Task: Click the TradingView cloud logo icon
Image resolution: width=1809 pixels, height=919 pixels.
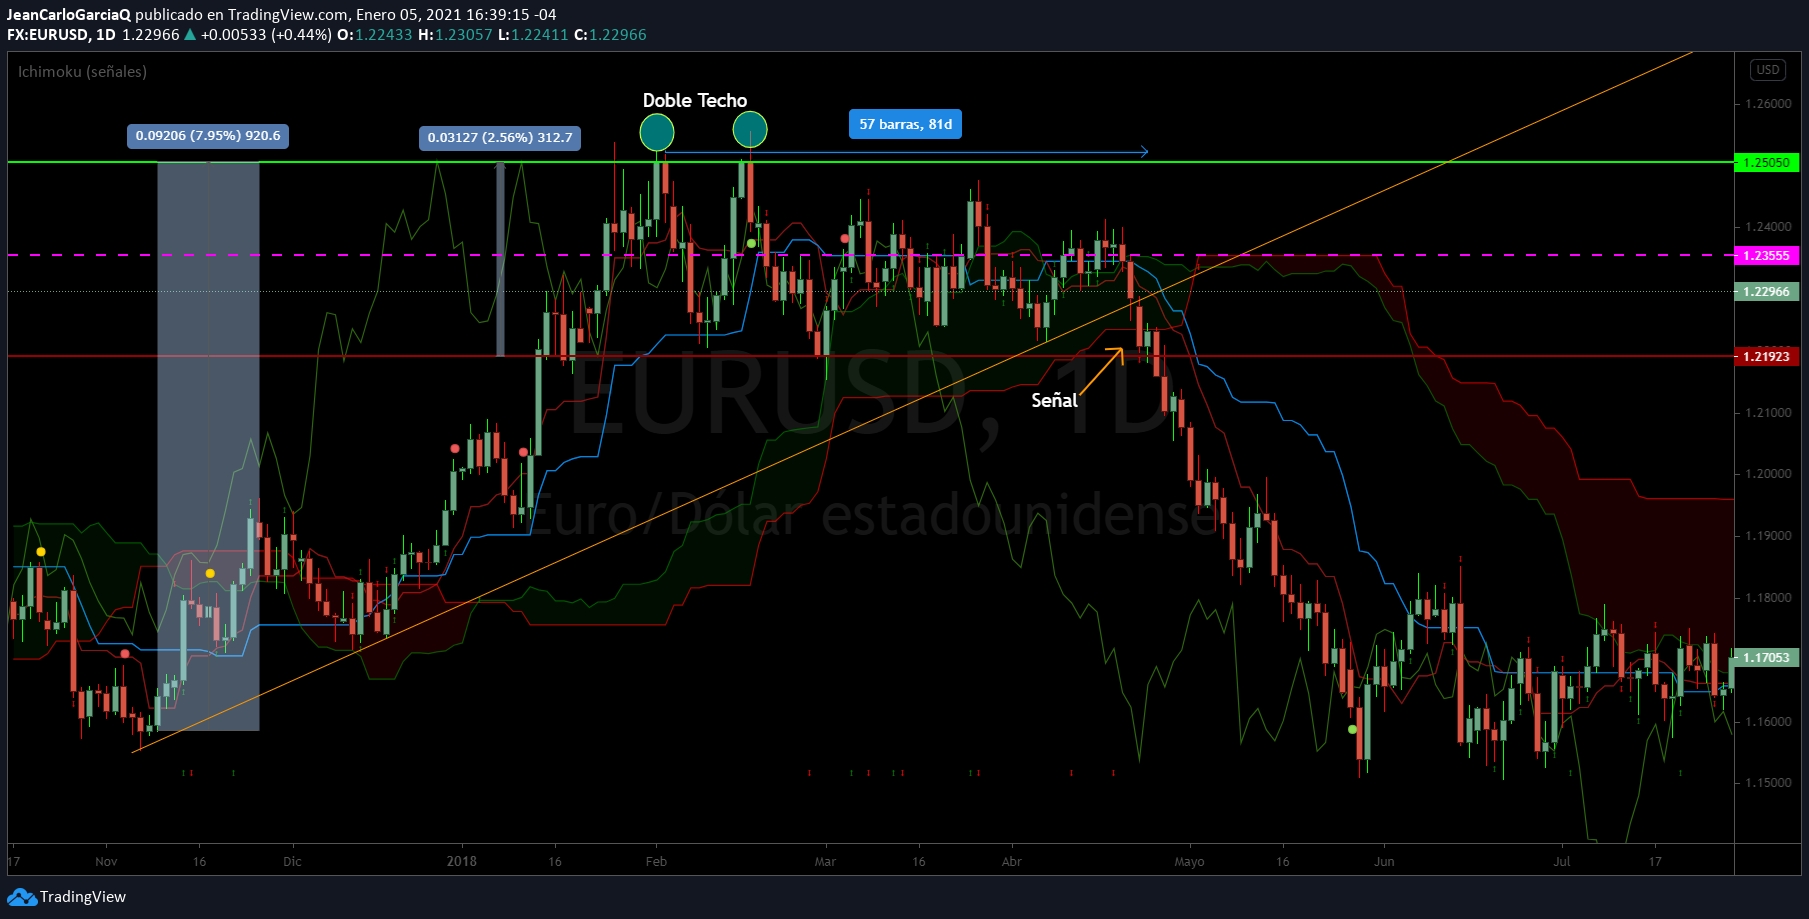Action: 22,897
